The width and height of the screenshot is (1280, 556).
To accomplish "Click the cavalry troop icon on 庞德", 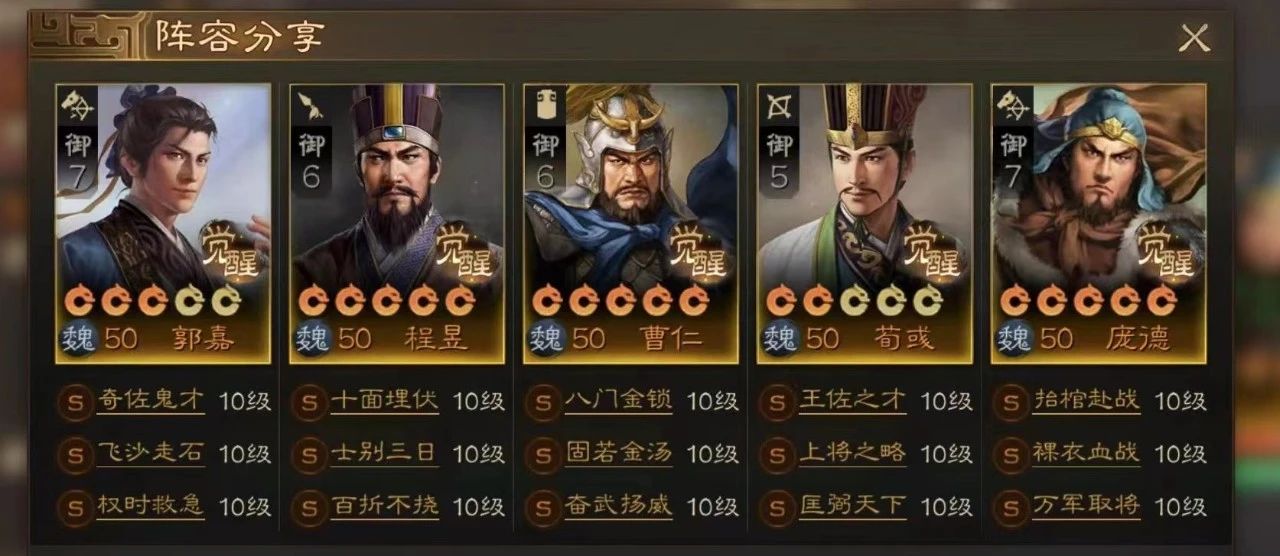I will click(x=1012, y=105).
